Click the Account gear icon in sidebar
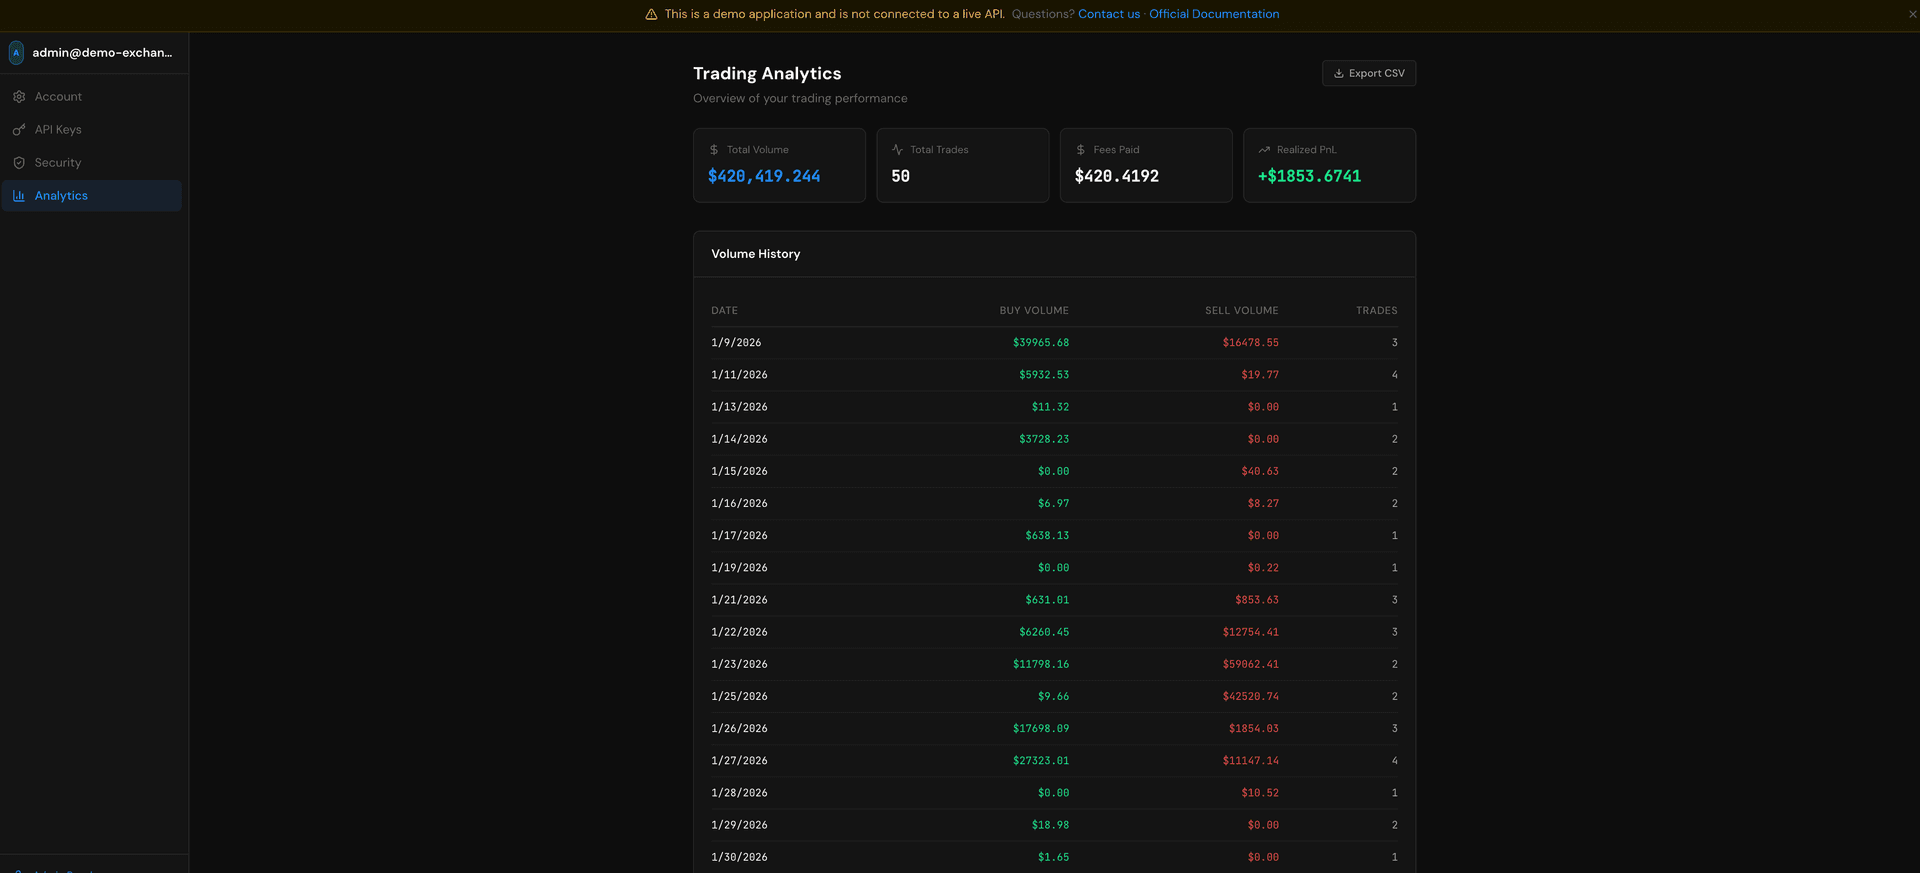Screen dimensions: 1920x873 pyautogui.click(x=19, y=97)
